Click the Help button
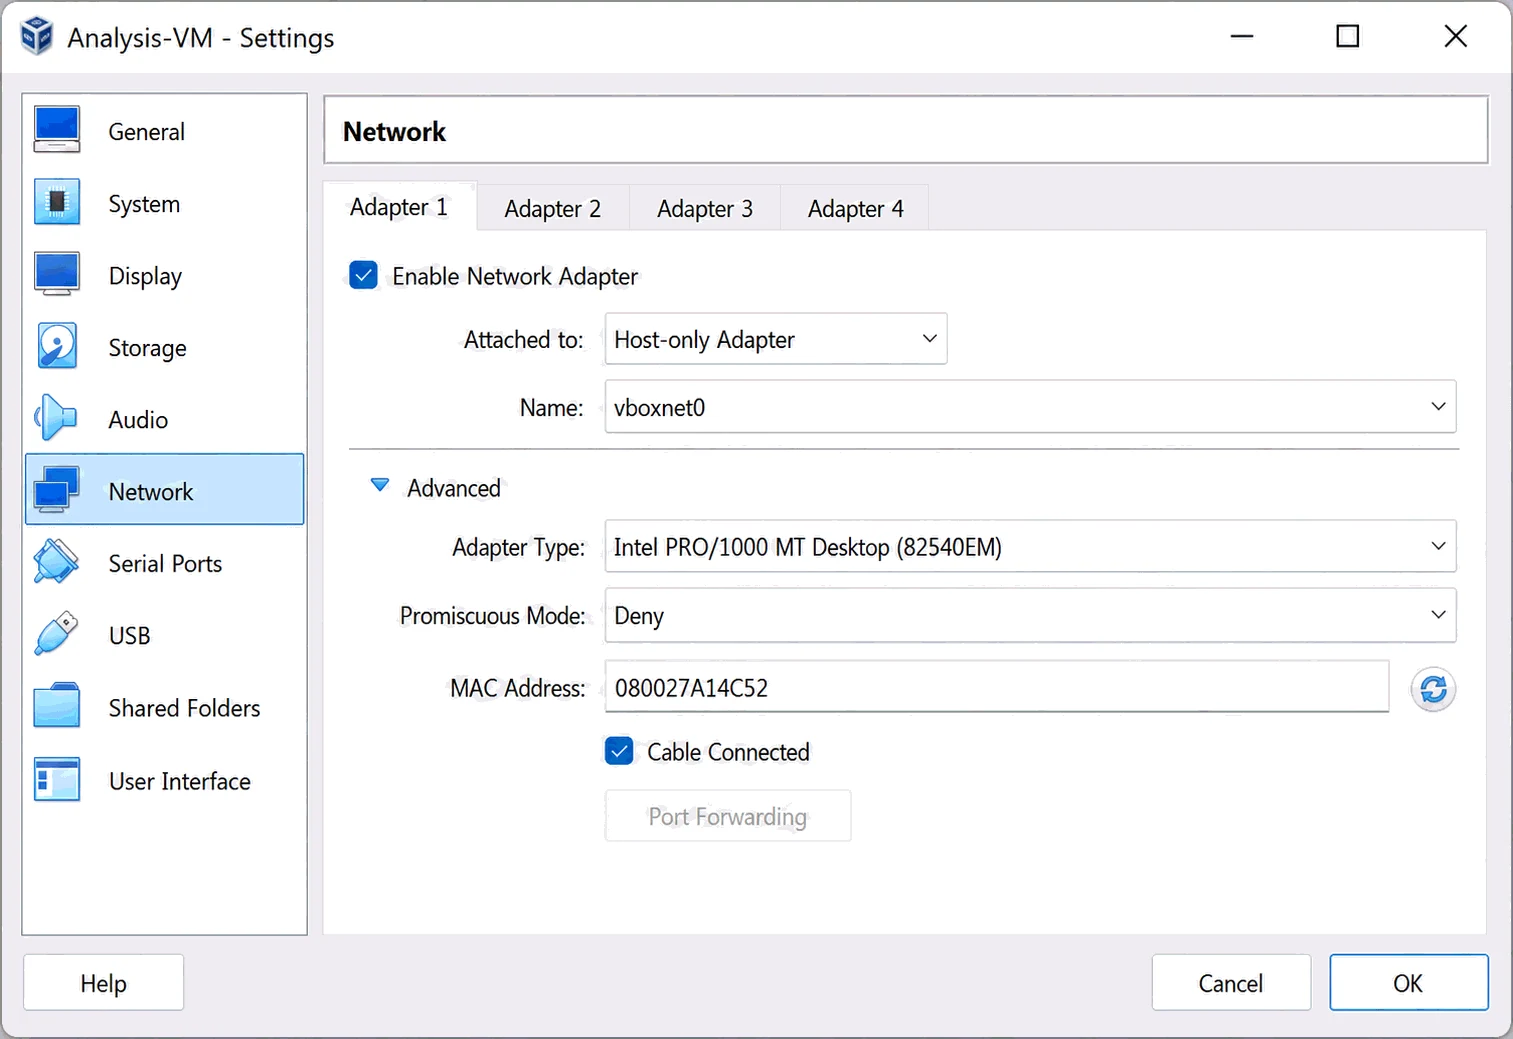Viewport: 1513px width, 1039px height. (x=103, y=983)
